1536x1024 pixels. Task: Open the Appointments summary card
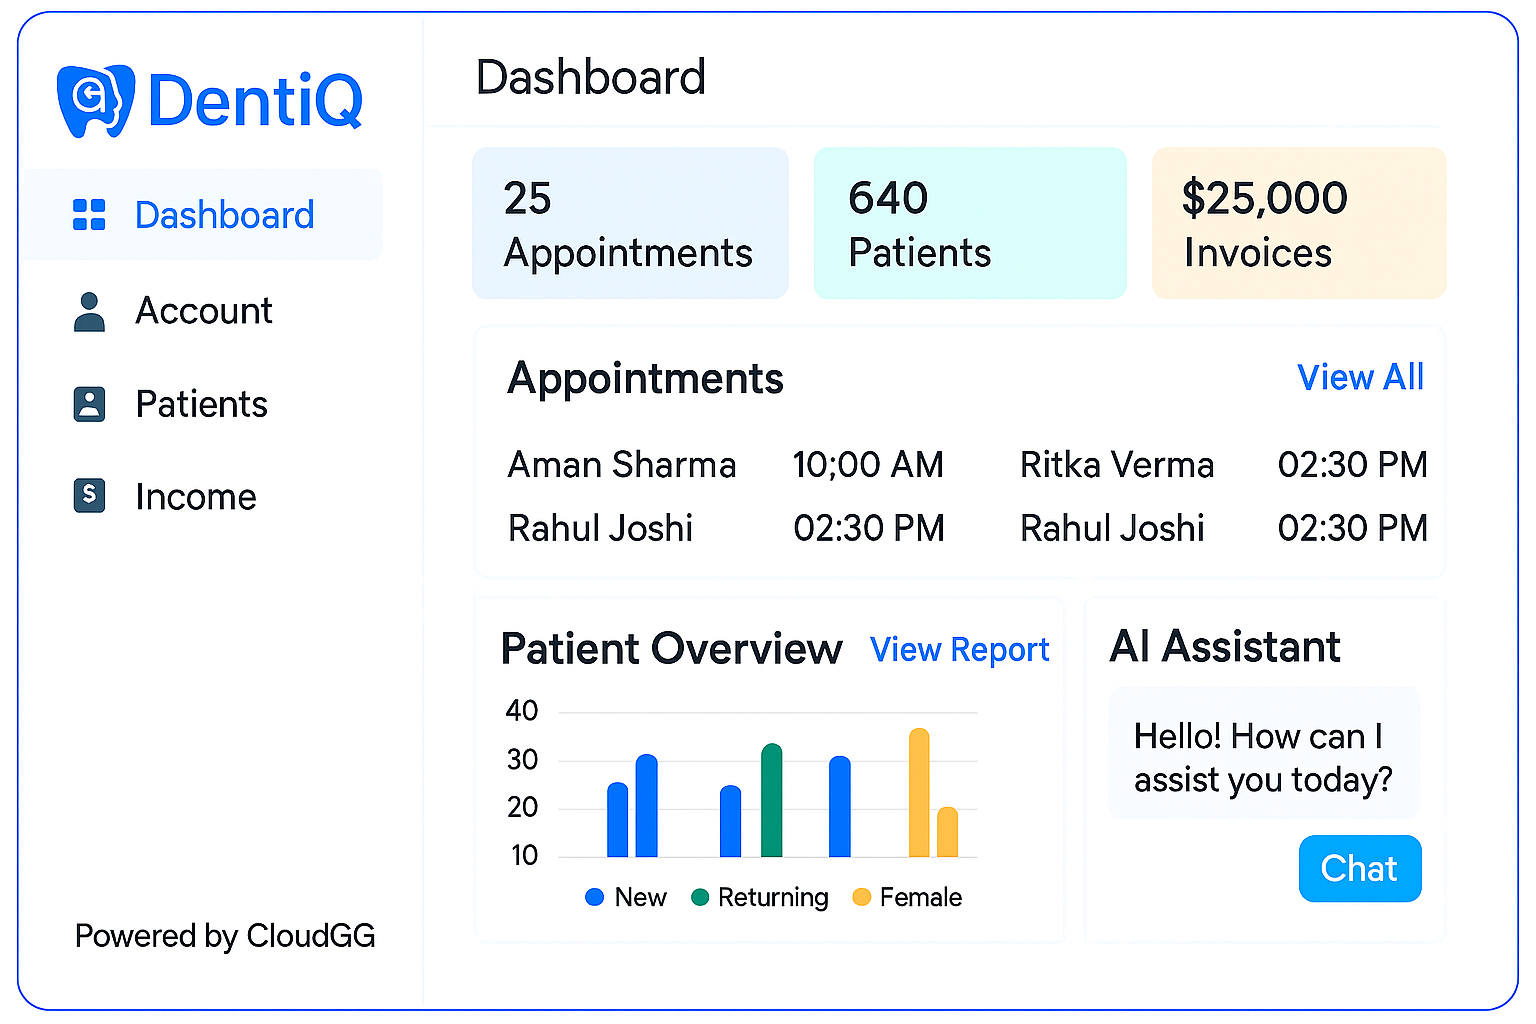point(630,223)
